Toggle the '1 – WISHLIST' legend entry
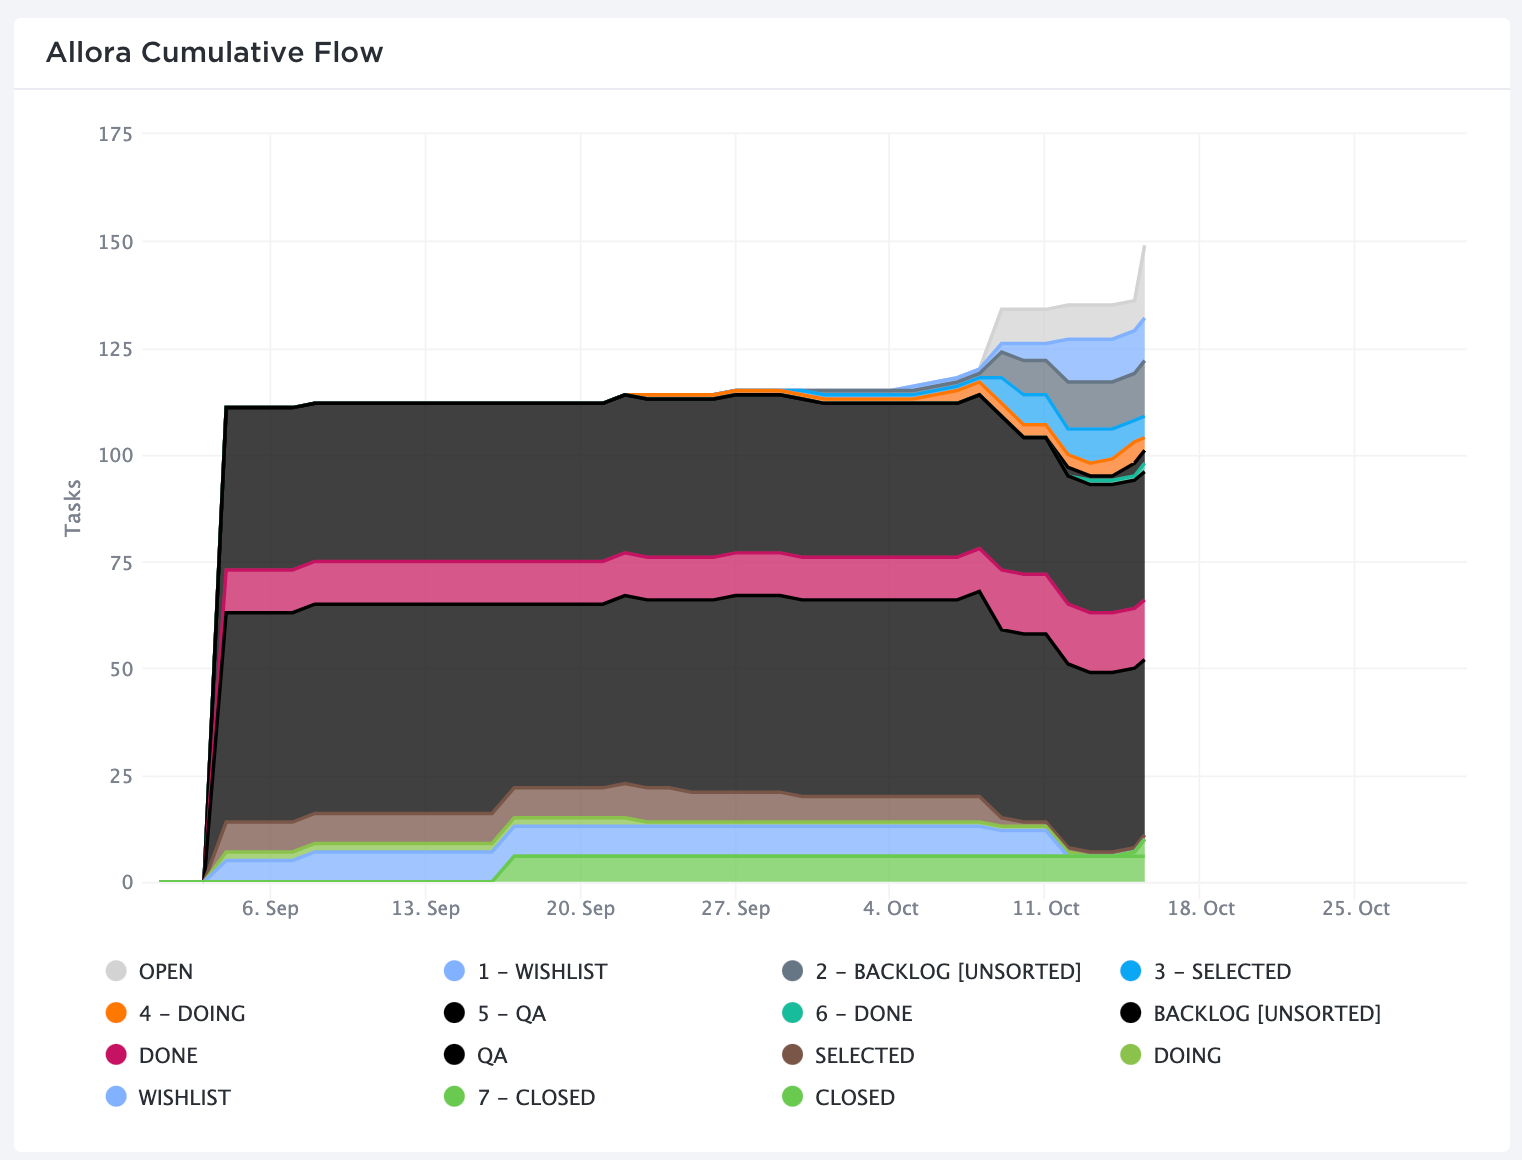Viewport: 1522px width, 1160px height. click(x=526, y=971)
